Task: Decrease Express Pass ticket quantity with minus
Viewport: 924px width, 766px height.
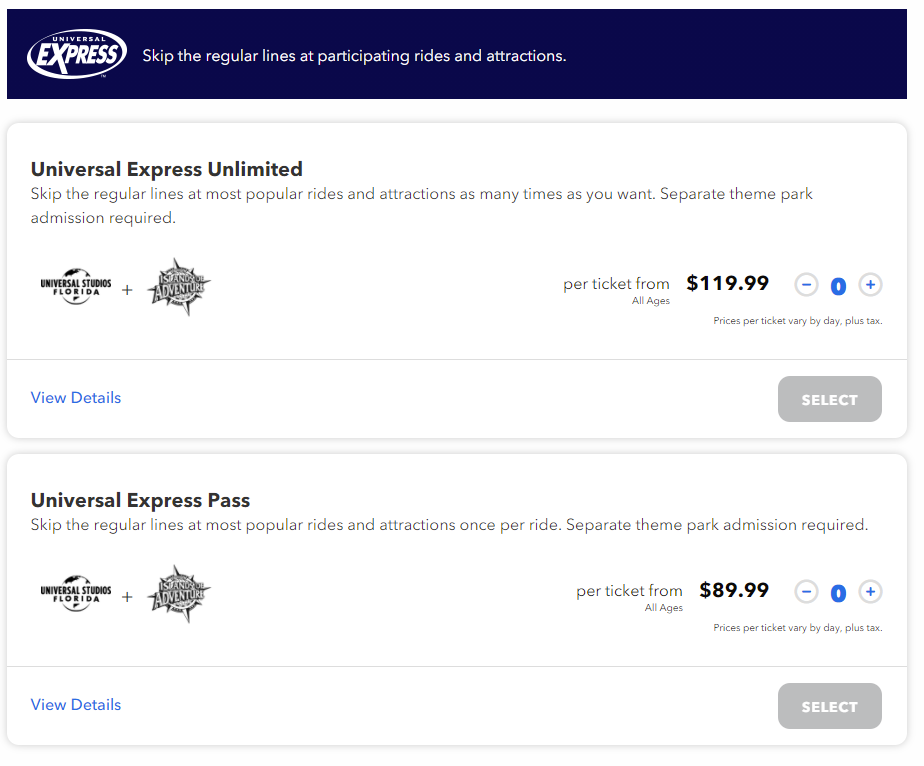Action: 806,592
